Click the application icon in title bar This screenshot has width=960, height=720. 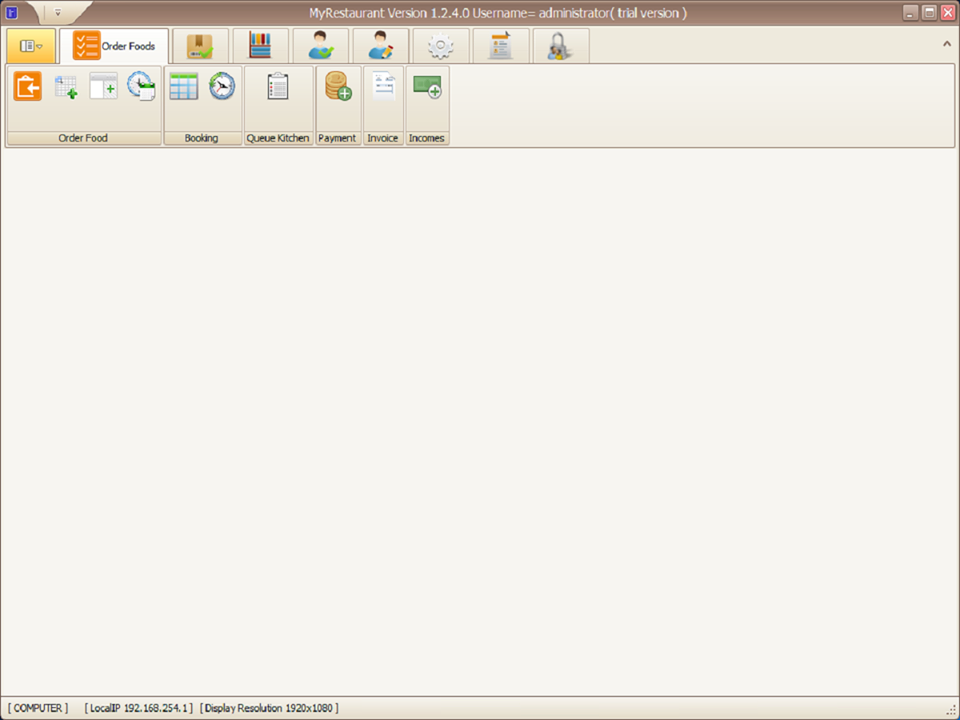coord(12,12)
